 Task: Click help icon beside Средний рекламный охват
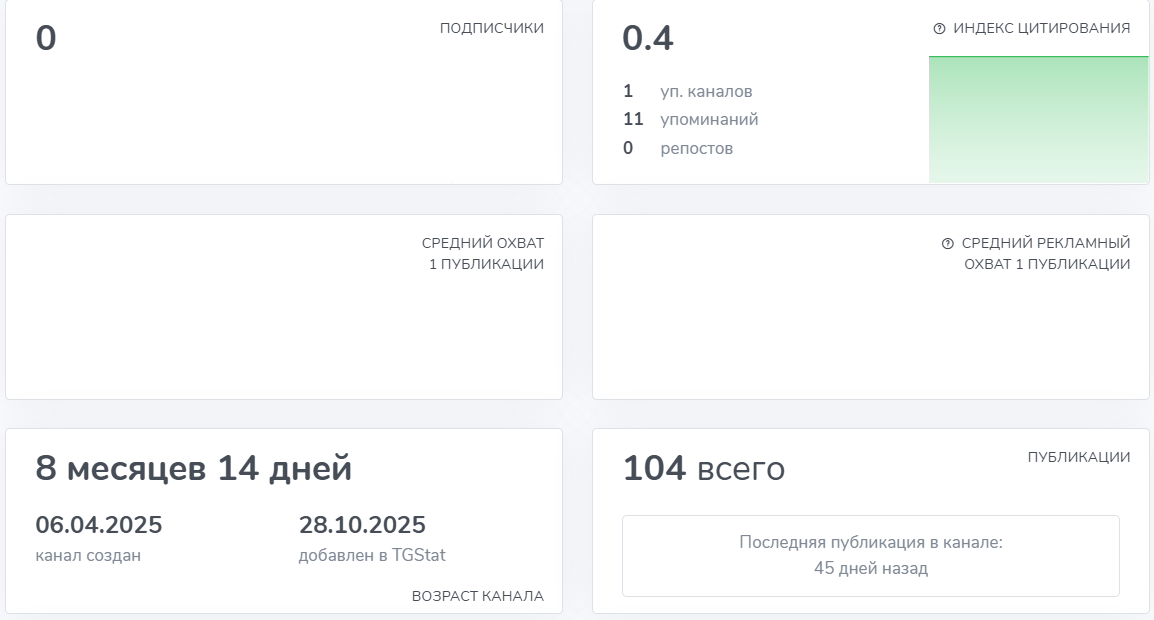948,244
